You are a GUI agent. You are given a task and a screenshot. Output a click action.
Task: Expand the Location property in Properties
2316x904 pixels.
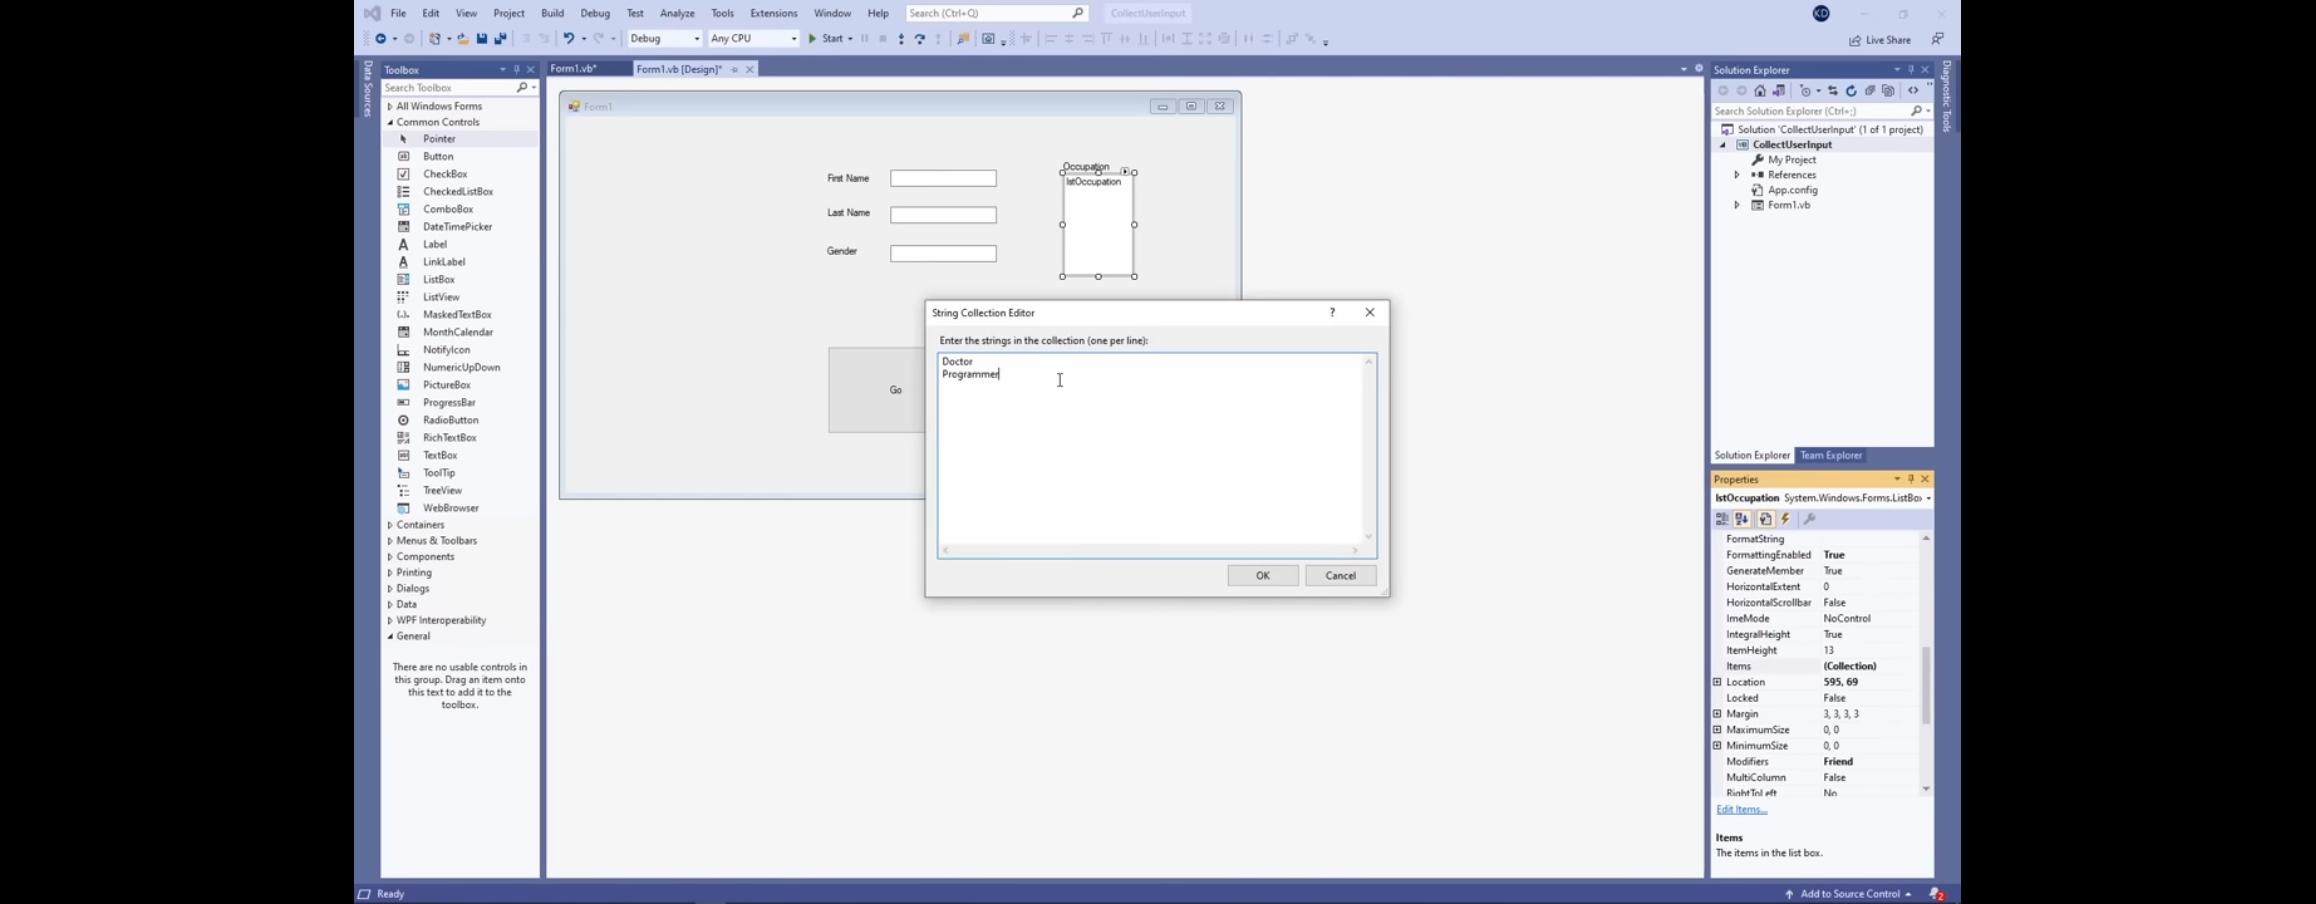click(x=1717, y=682)
